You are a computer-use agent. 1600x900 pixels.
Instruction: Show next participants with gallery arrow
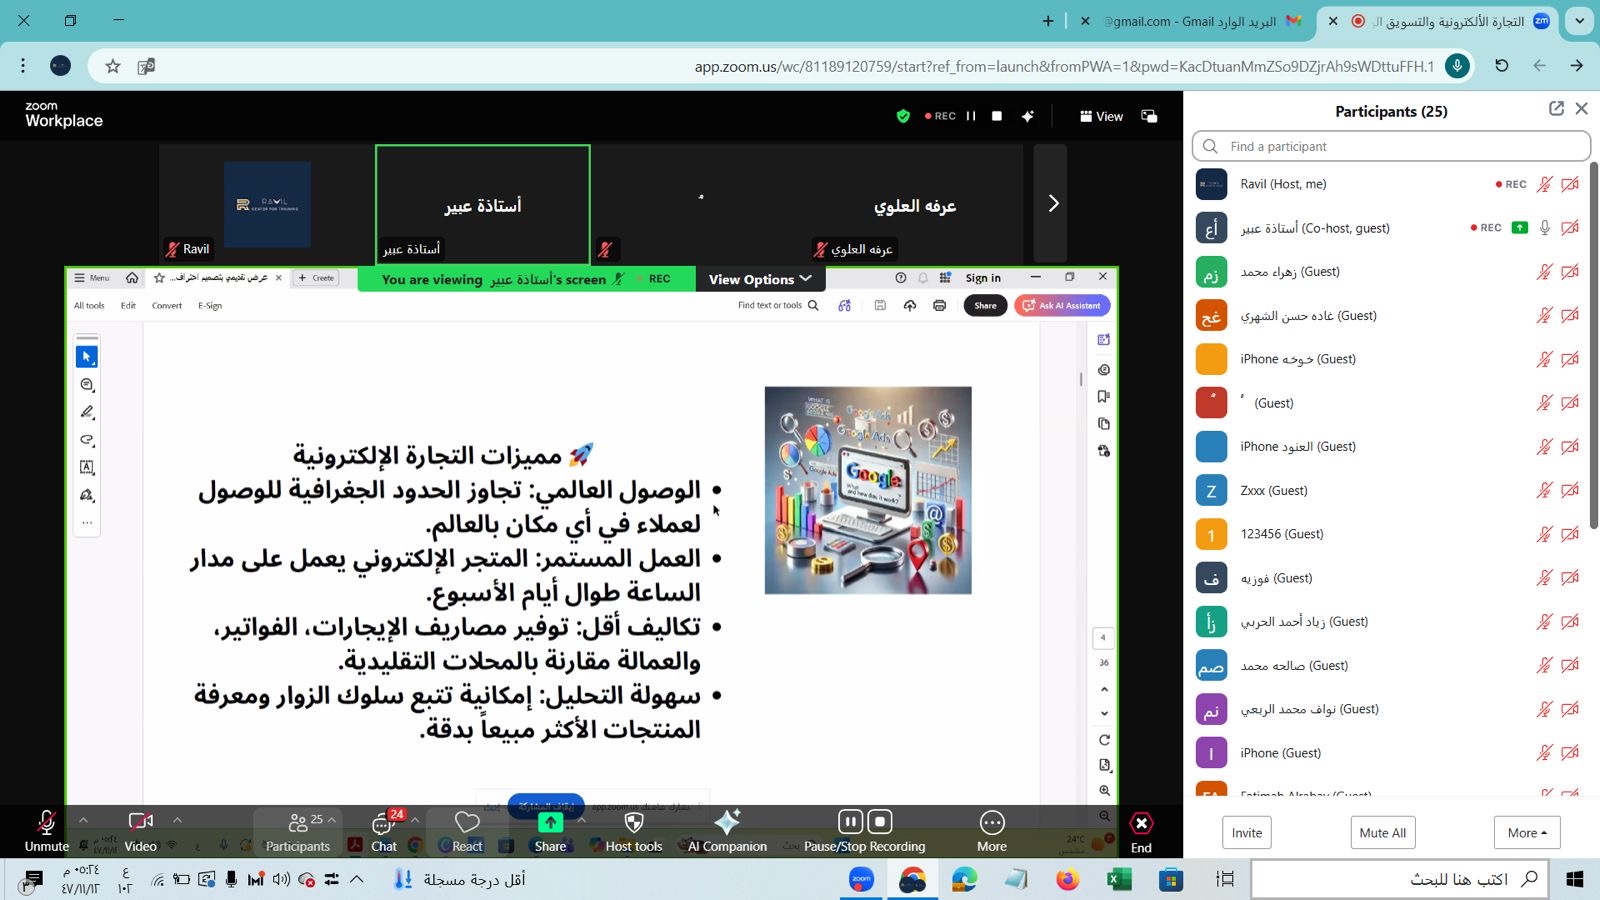[x=1051, y=204]
